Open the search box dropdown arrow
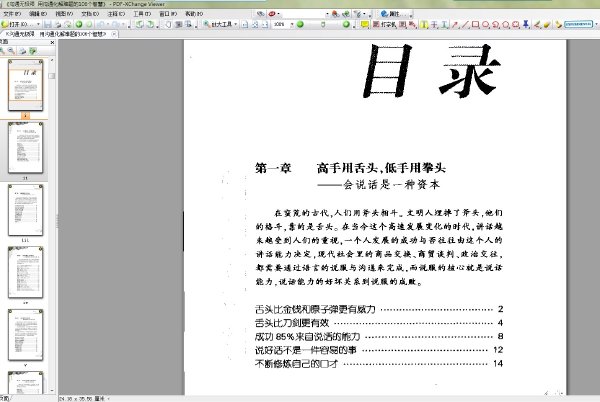This screenshot has width=600, height=402. coord(327,14)
